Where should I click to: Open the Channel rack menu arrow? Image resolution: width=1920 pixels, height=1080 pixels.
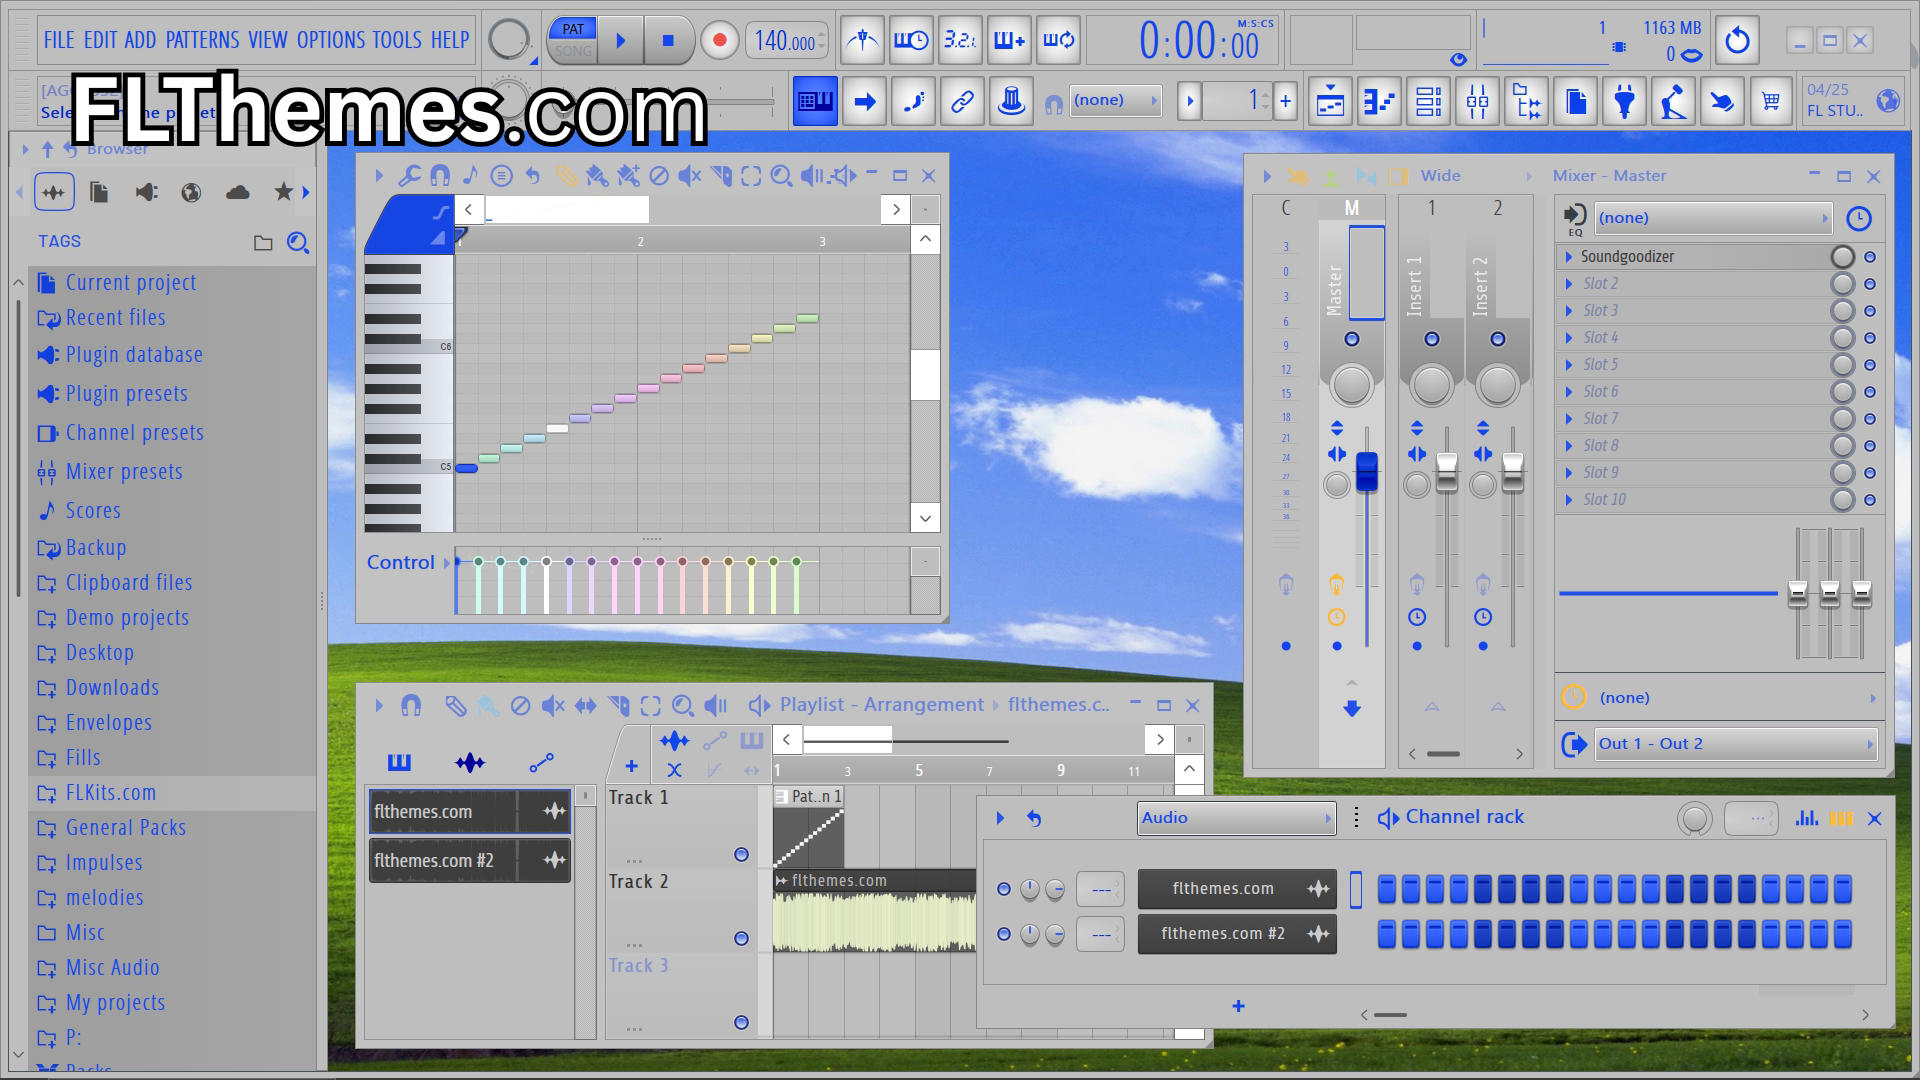(1000, 818)
